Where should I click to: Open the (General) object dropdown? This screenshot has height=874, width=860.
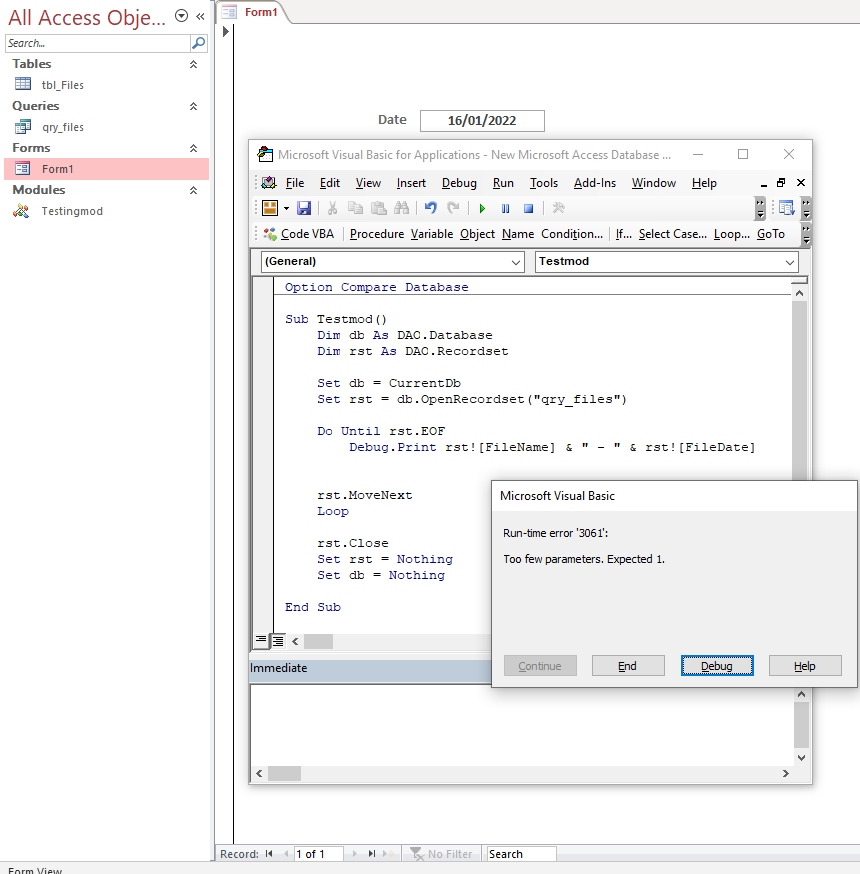coord(516,262)
